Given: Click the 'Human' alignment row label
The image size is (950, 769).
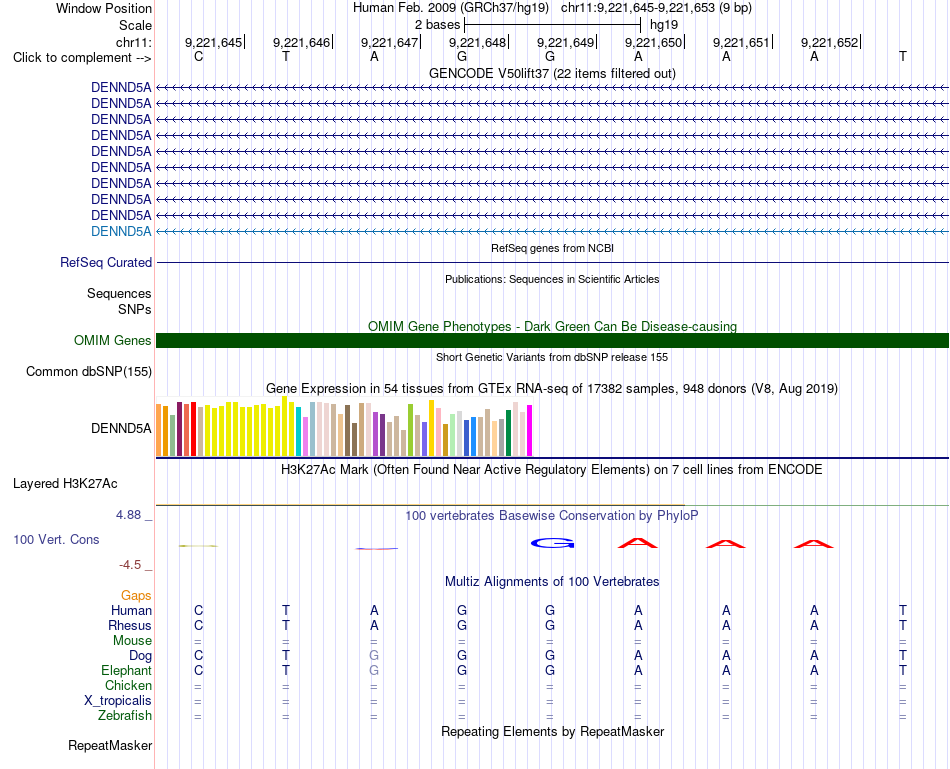Looking at the screenshot, I should (131, 610).
